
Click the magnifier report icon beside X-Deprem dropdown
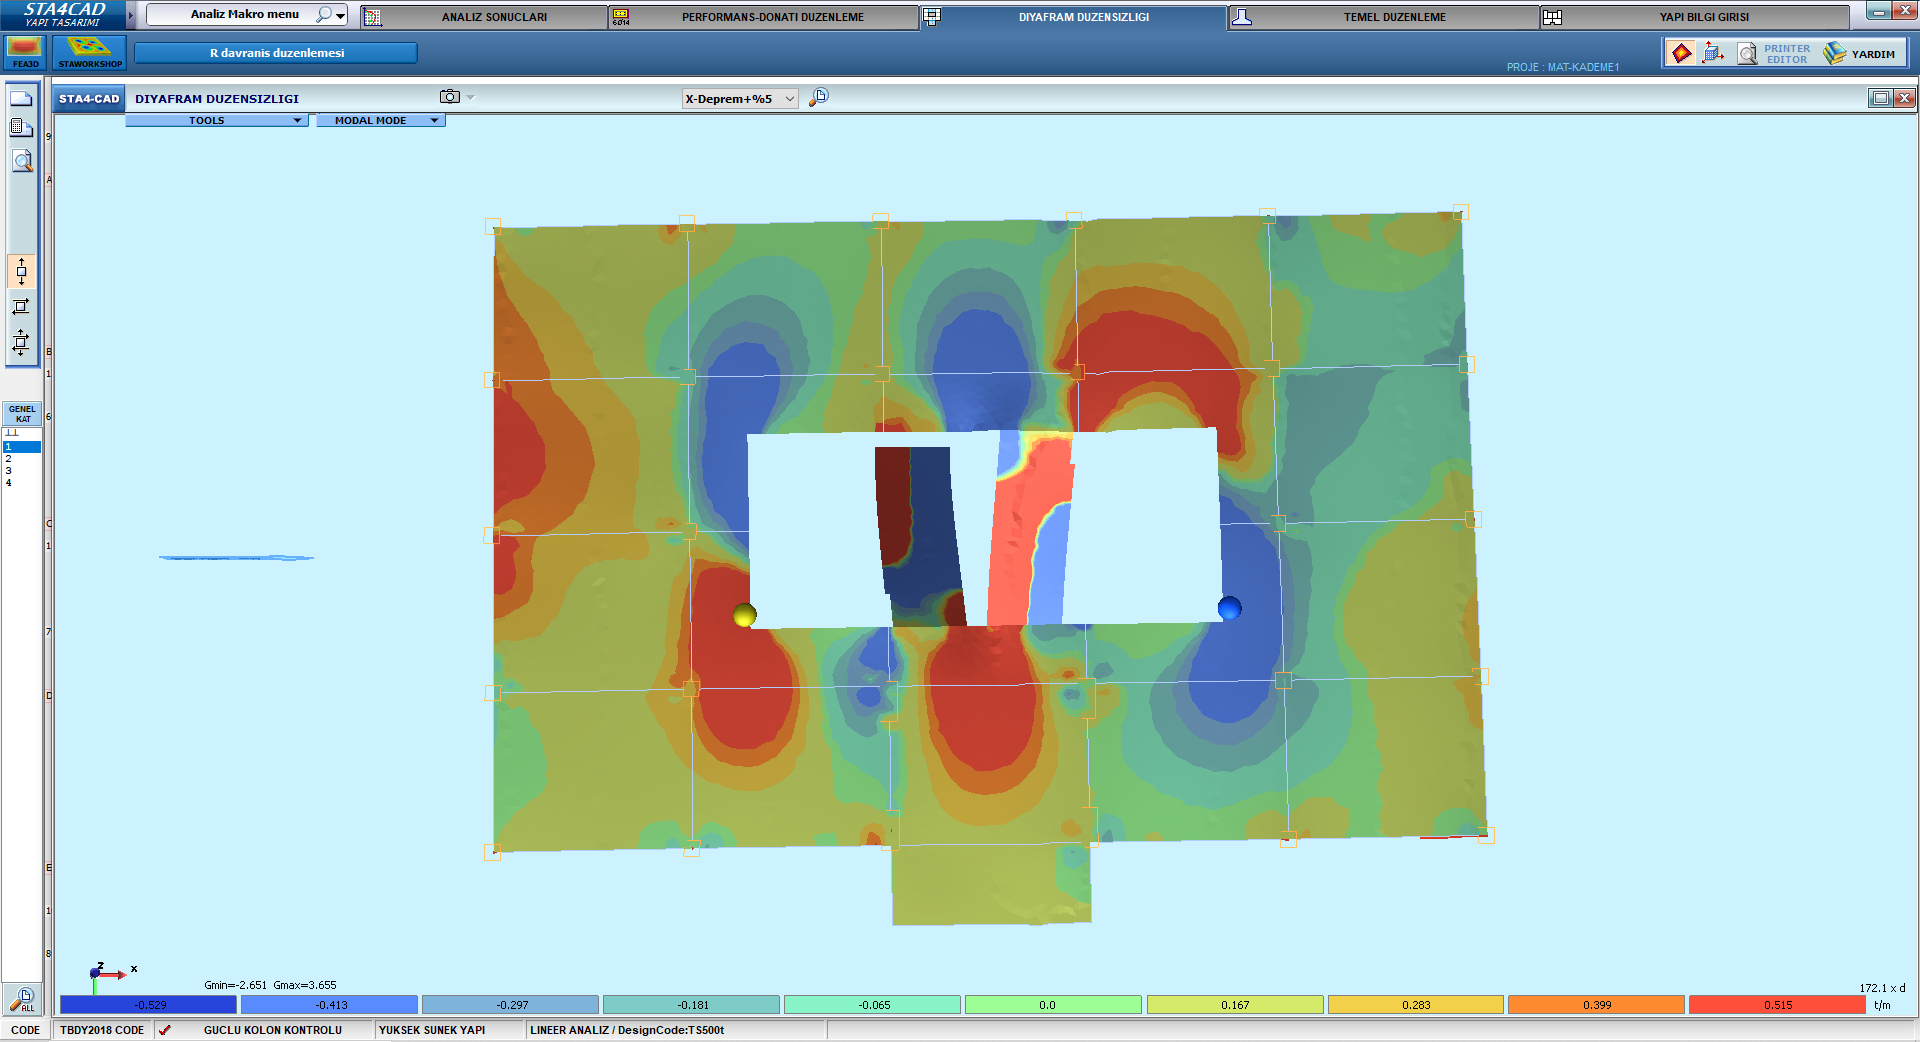pos(819,97)
